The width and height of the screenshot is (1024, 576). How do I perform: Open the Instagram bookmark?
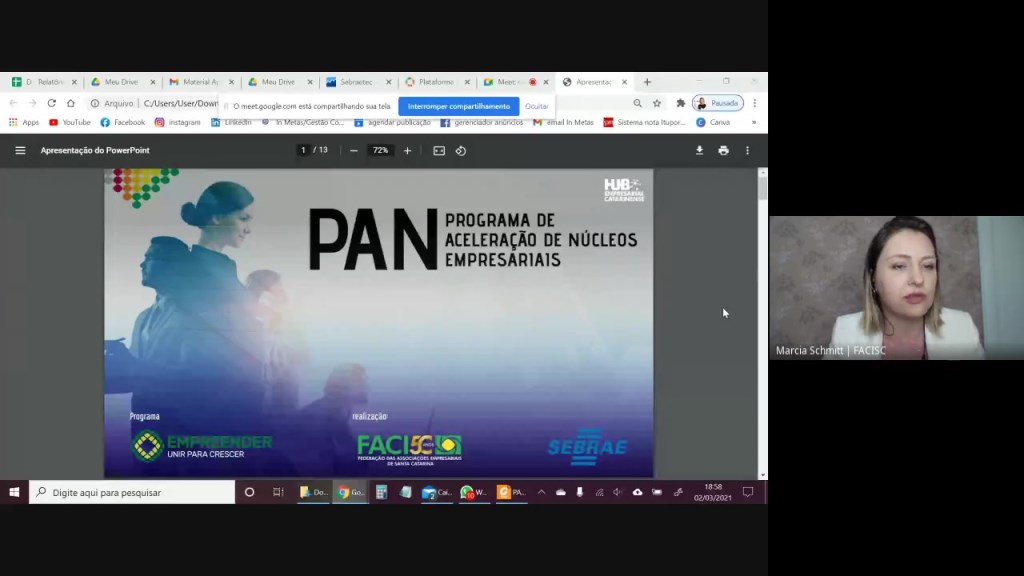pyautogui.click(x=178, y=122)
